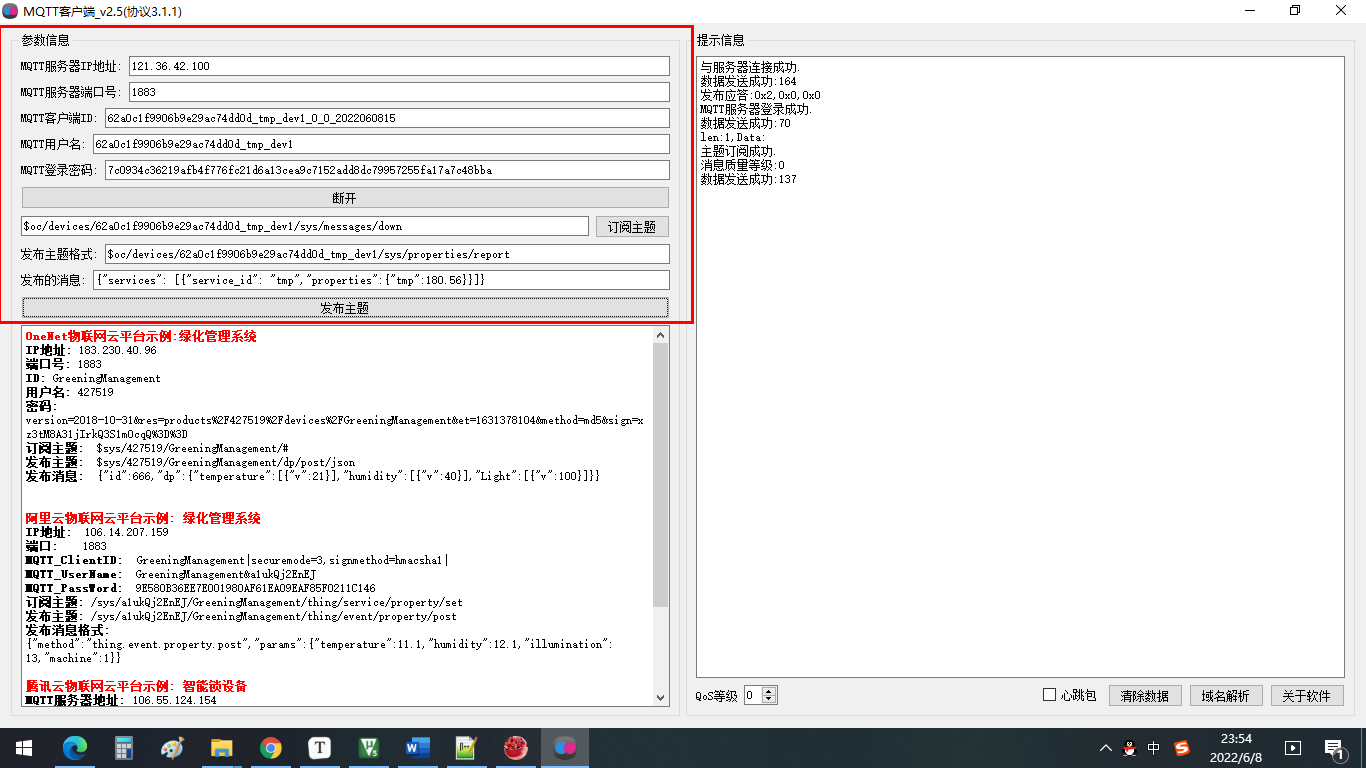This screenshot has width=1366, height=768.
Task: Click the examples panel scrollbar down arrow
Action: pyautogui.click(x=660, y=698)
